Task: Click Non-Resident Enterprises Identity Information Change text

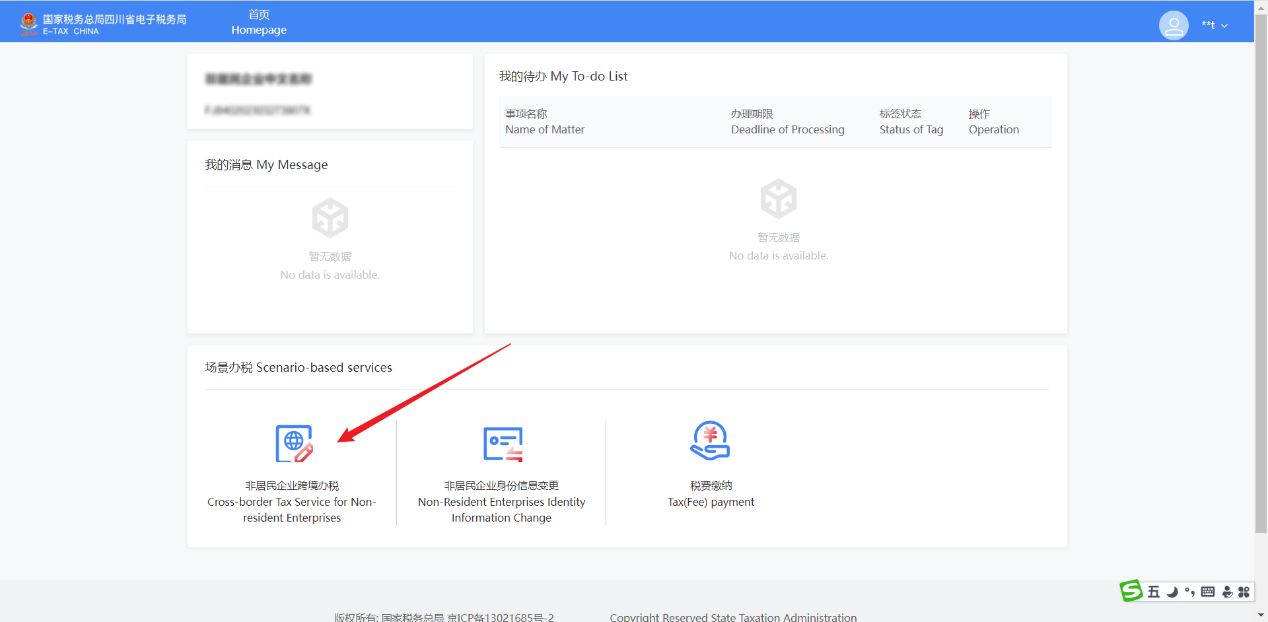Action: click(502, 502)
